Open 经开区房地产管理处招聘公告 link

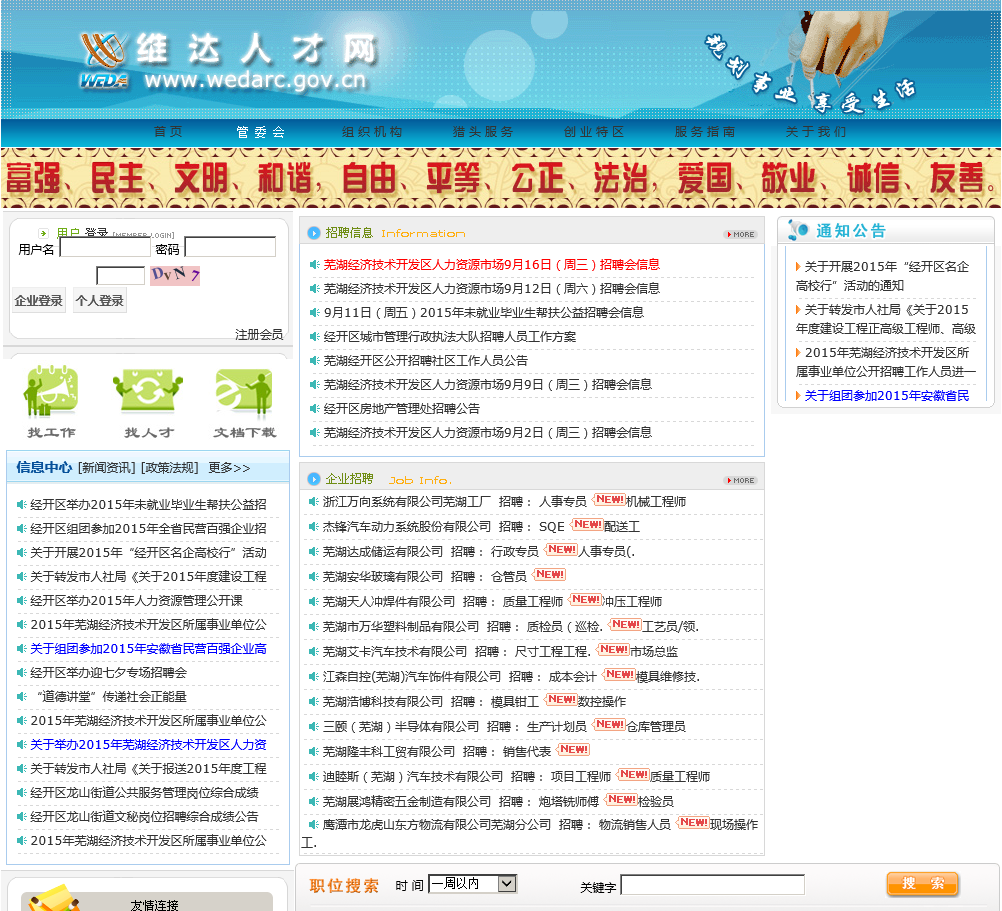pos(401,408)
